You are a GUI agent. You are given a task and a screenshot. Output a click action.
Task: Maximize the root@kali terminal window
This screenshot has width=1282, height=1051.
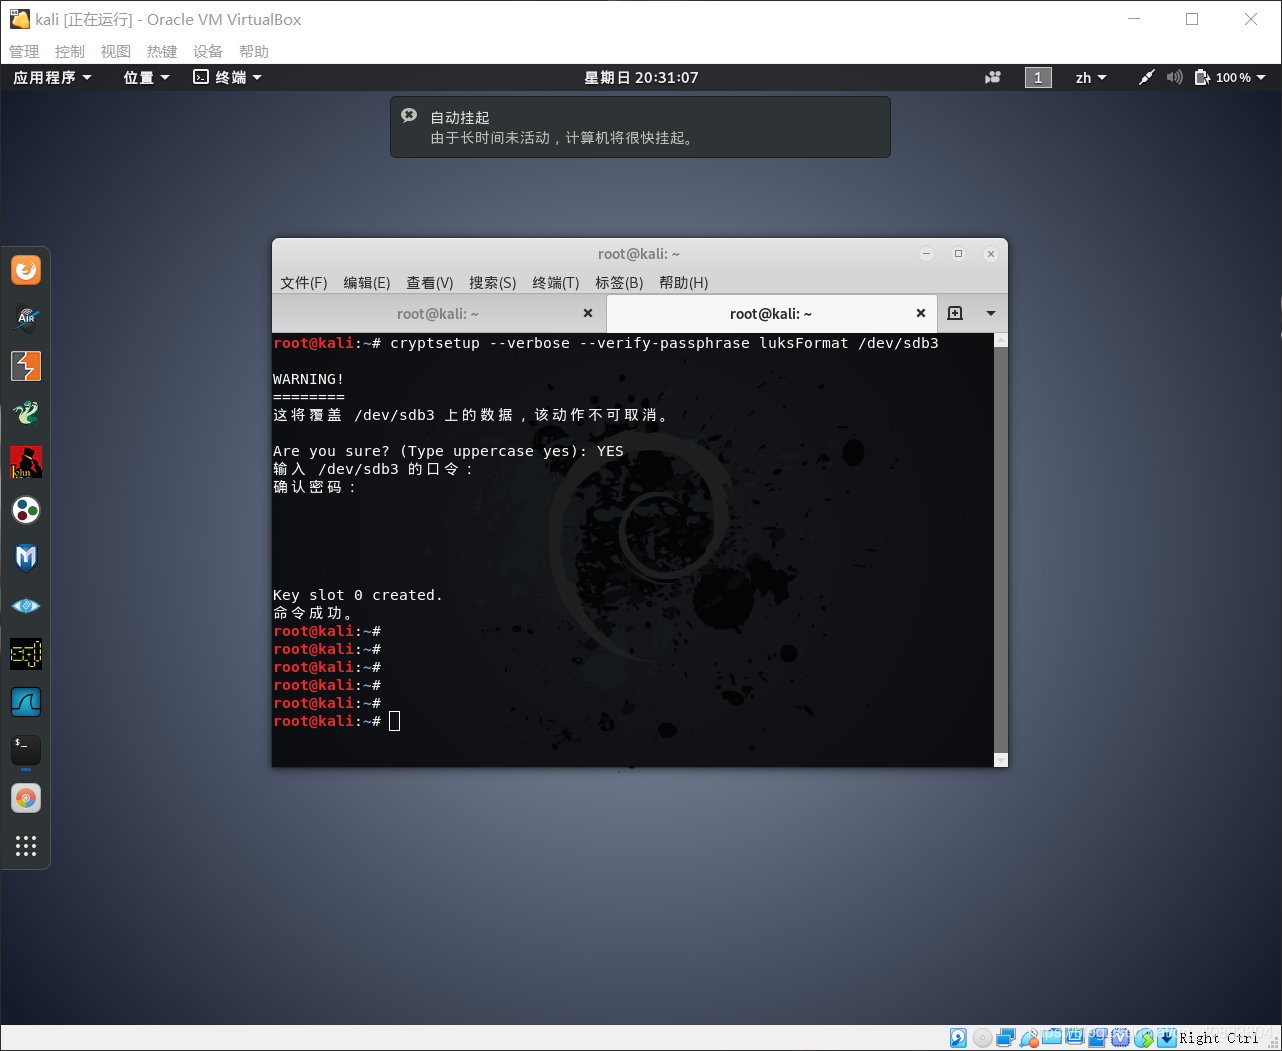[x=958, y=254]
